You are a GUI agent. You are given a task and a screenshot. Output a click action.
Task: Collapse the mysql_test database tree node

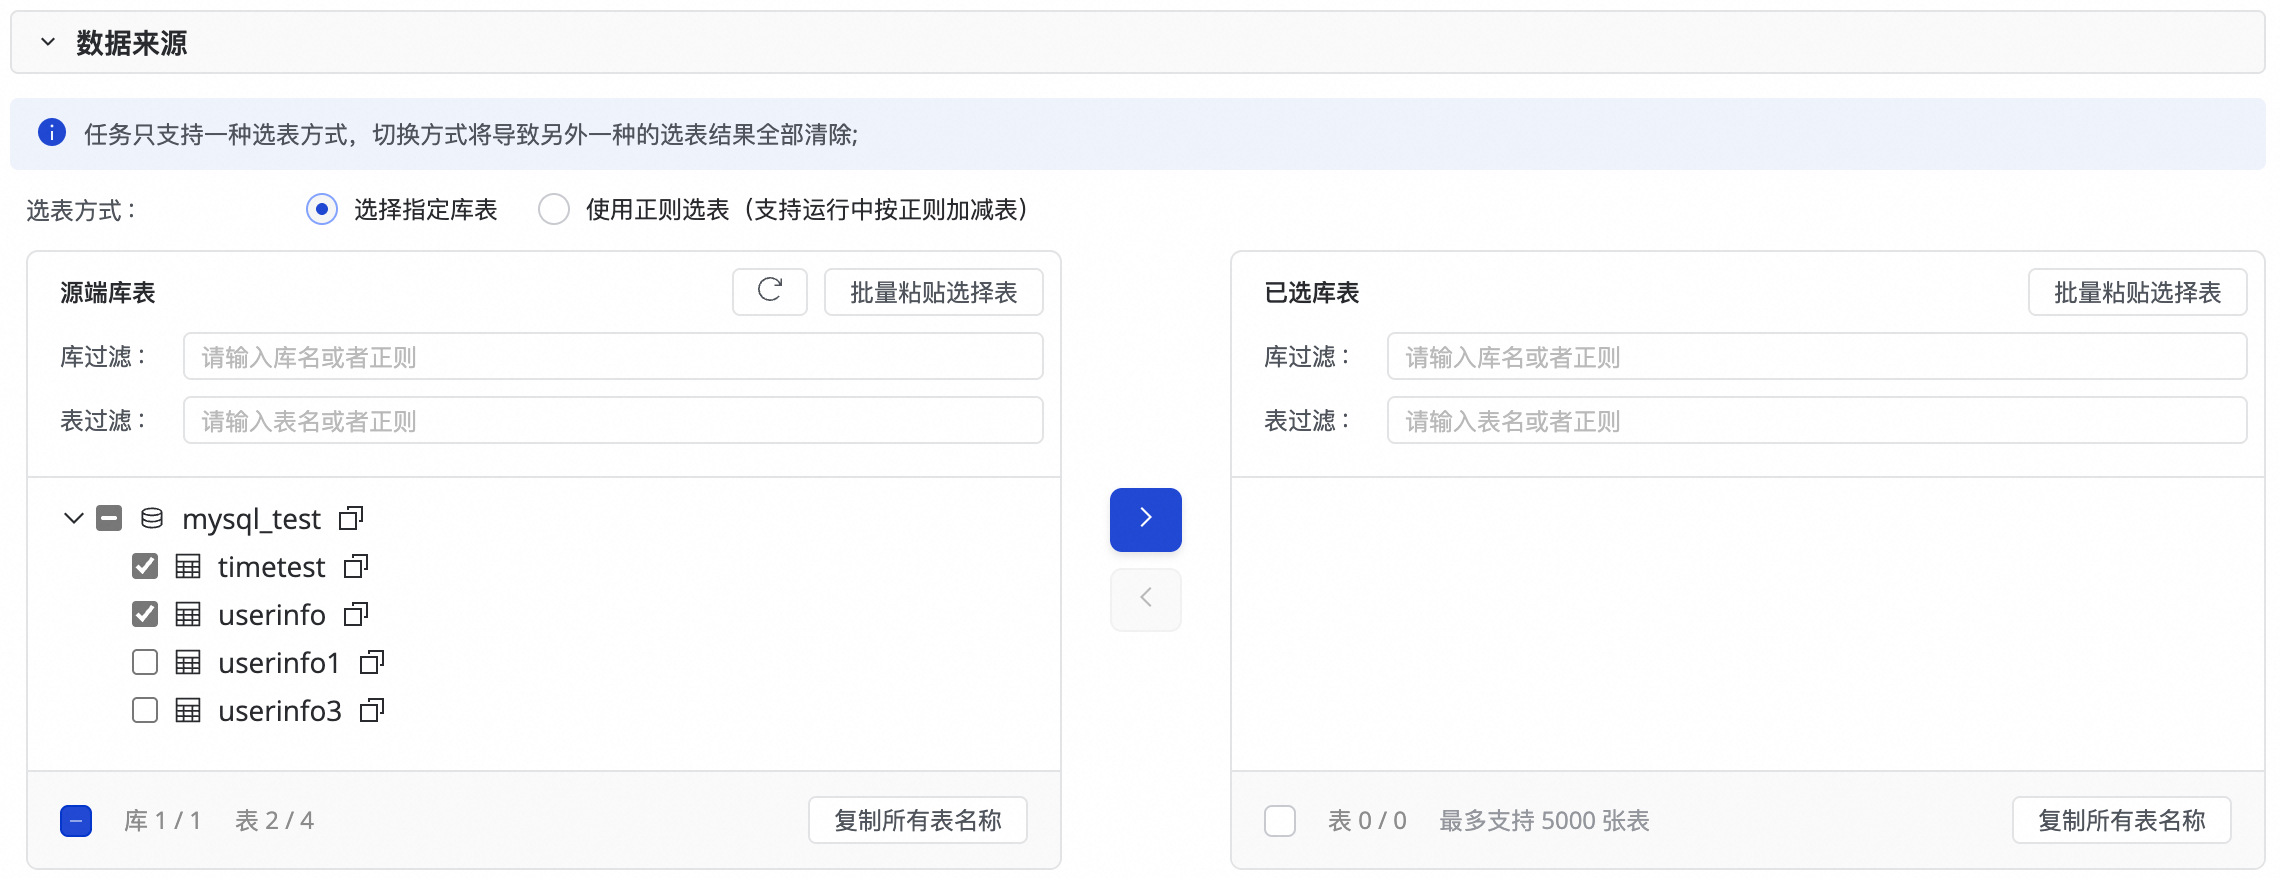[73, 518]
